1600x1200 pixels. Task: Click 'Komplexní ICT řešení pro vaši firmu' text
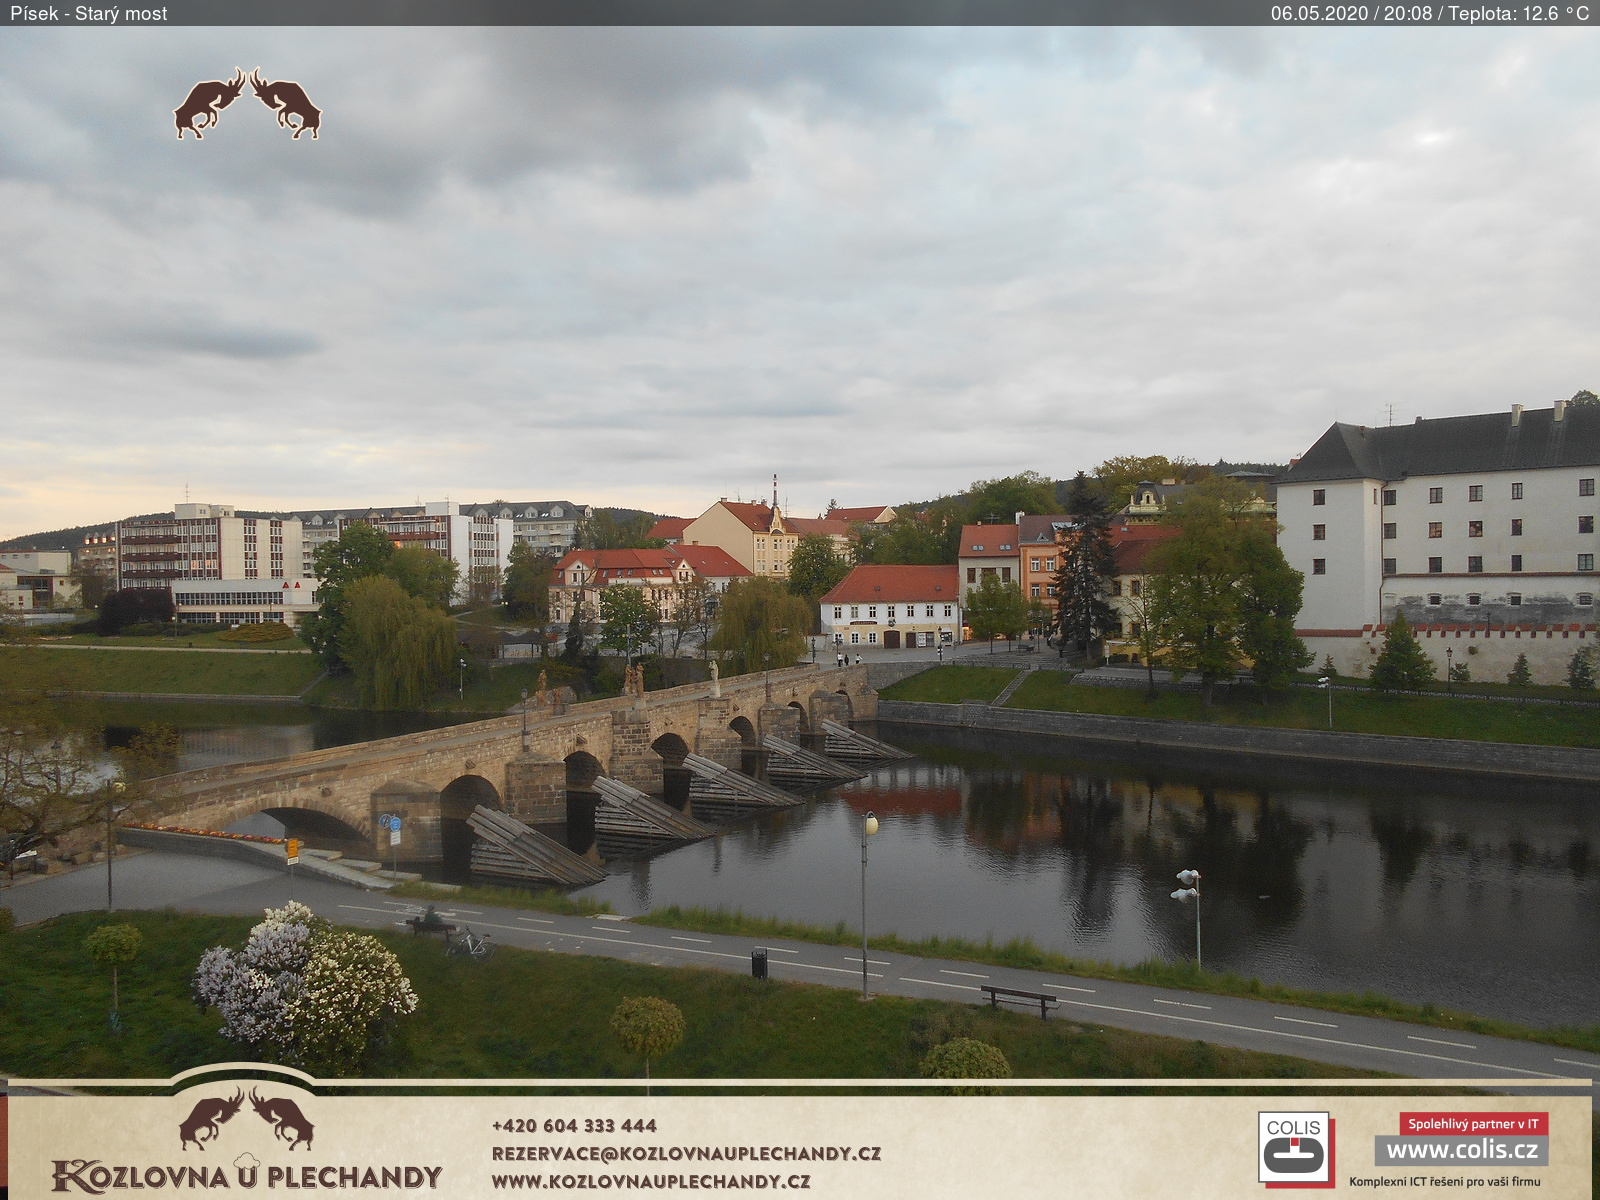coord(1444,1181)
